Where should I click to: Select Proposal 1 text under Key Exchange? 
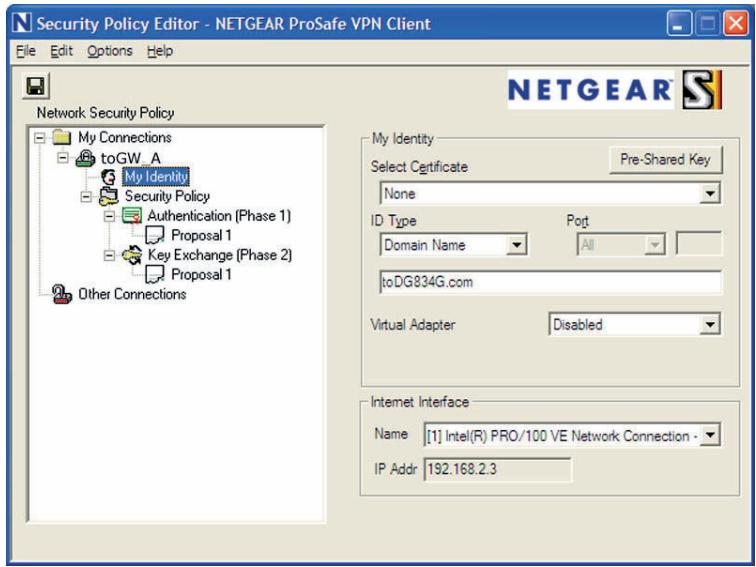click(x=202, y=274)
